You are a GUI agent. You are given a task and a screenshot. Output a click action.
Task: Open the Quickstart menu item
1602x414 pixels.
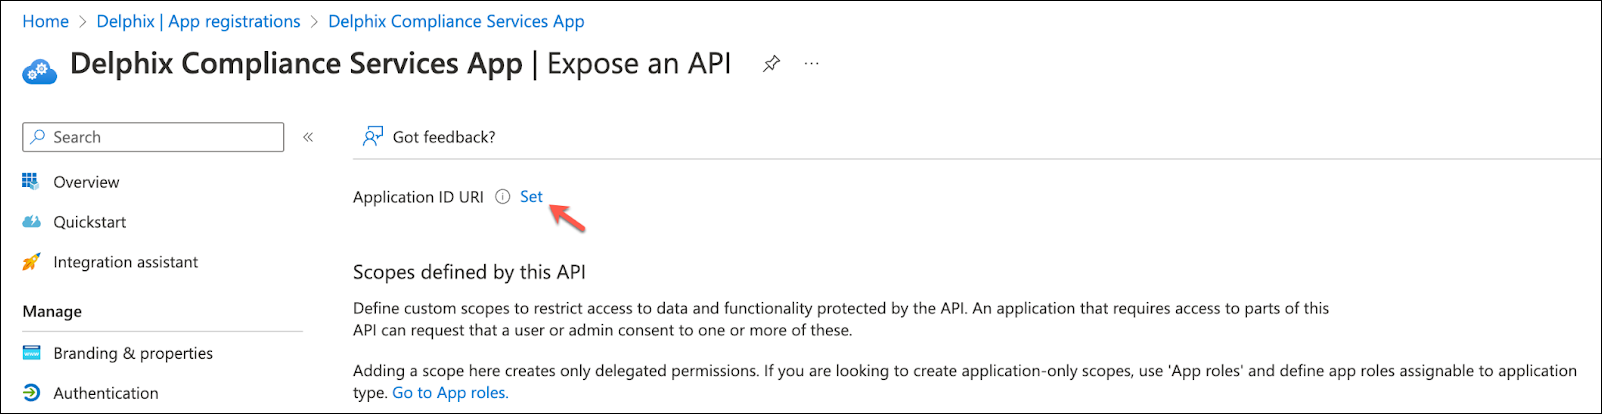pyautogui.click(x=90, y=222)
